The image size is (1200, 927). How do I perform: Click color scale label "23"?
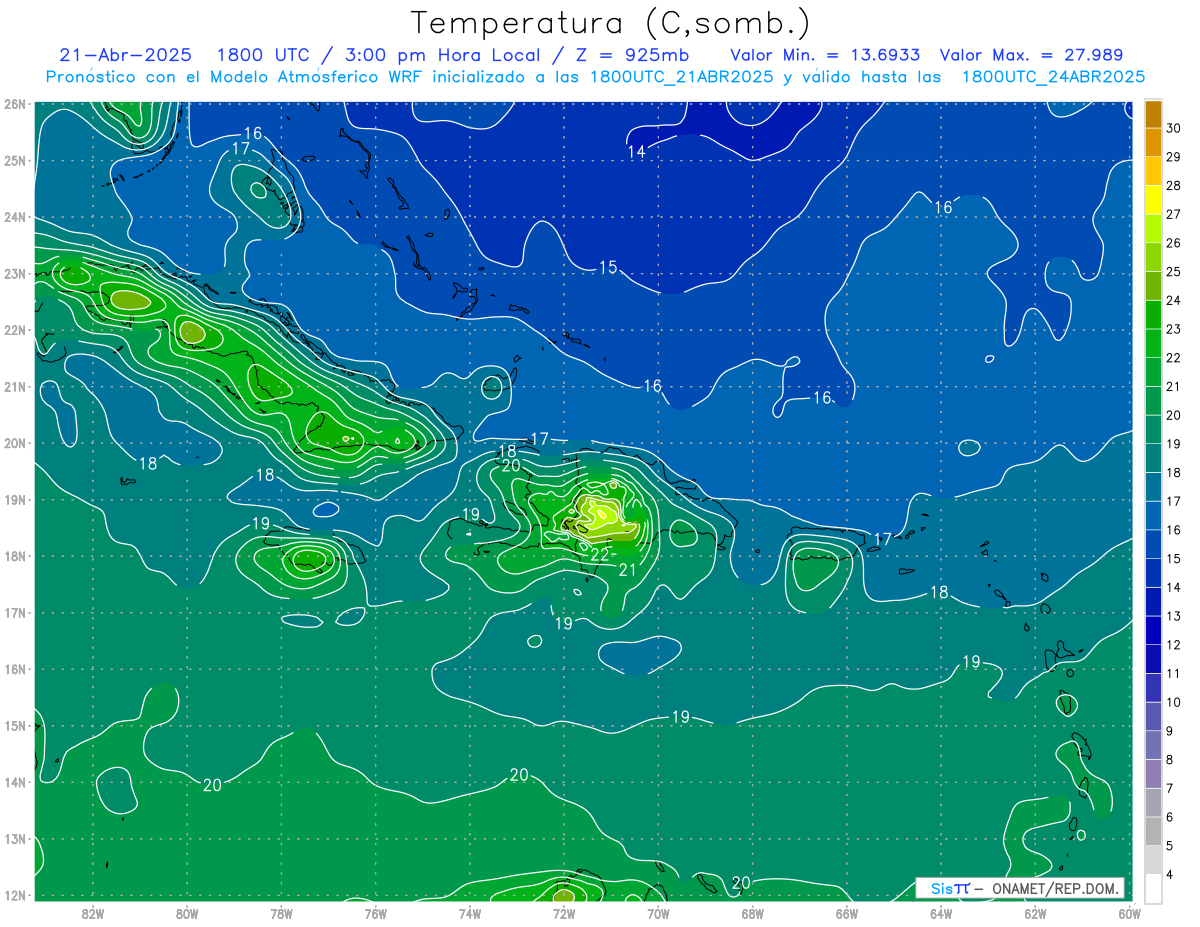(1174, 329)
